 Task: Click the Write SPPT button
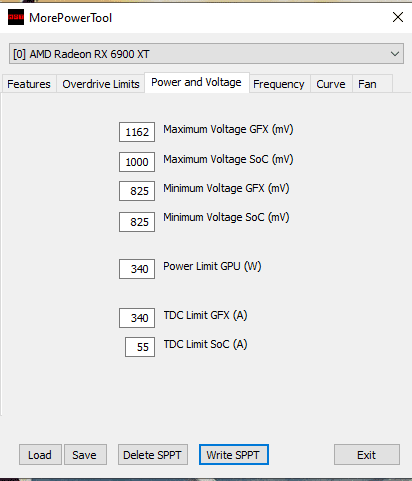pyautogui.click(x=234, y=455)
